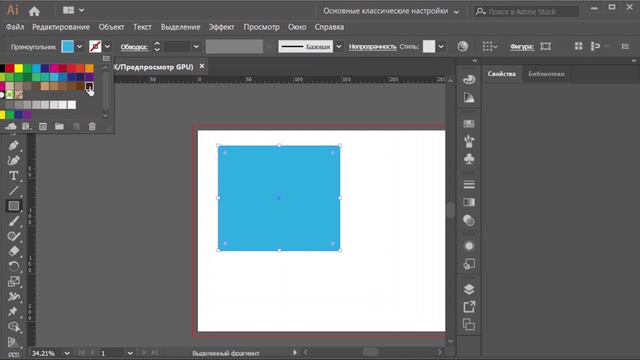Open the stroke weight dropdown

point(196,47)
